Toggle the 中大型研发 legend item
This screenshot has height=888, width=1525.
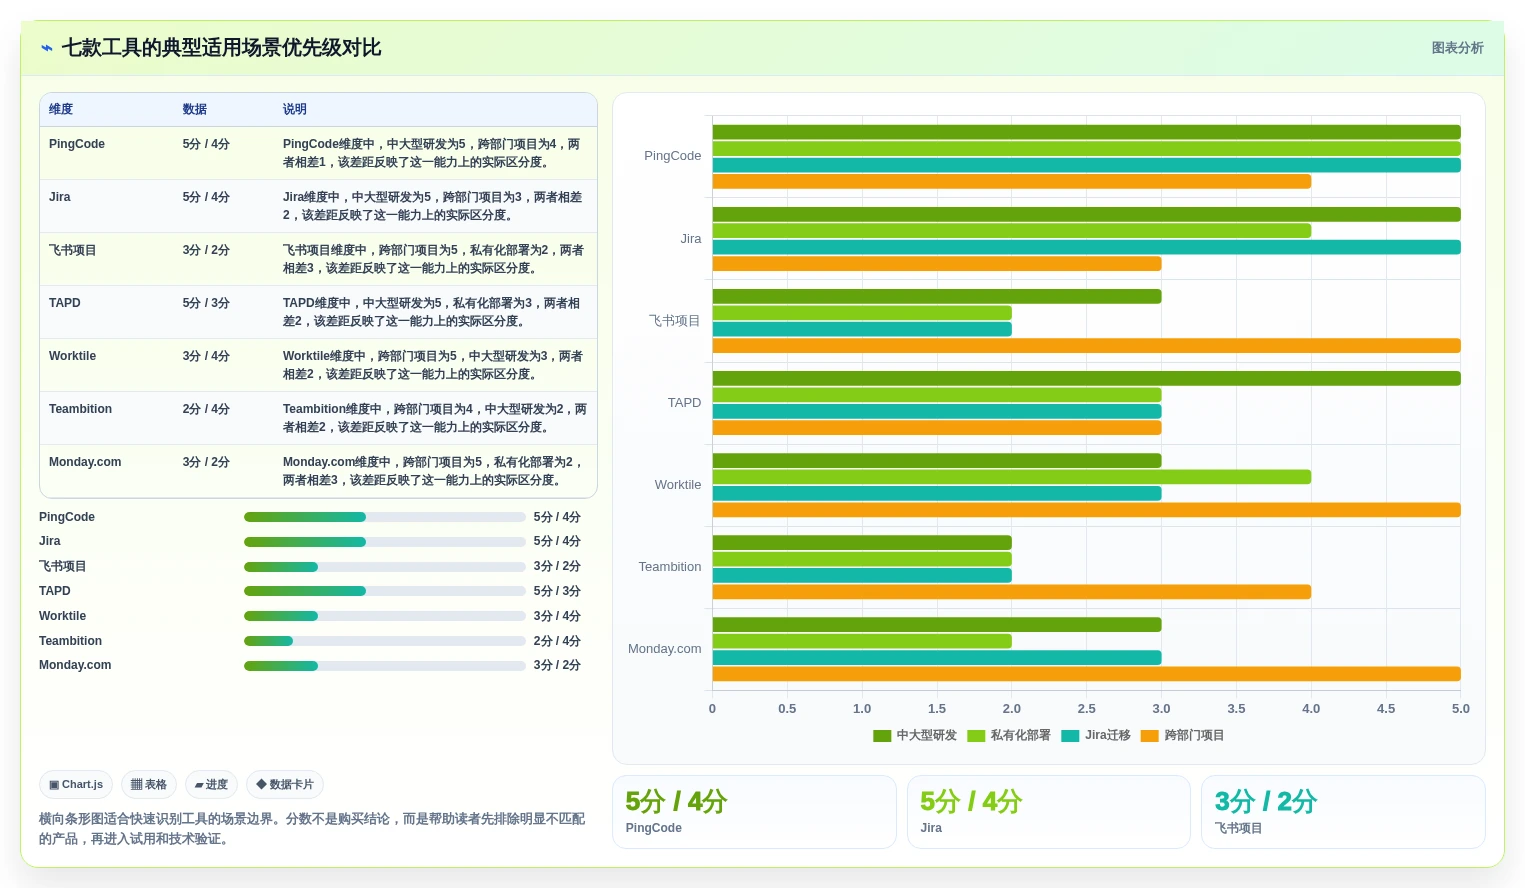click(x=915, y=735)
